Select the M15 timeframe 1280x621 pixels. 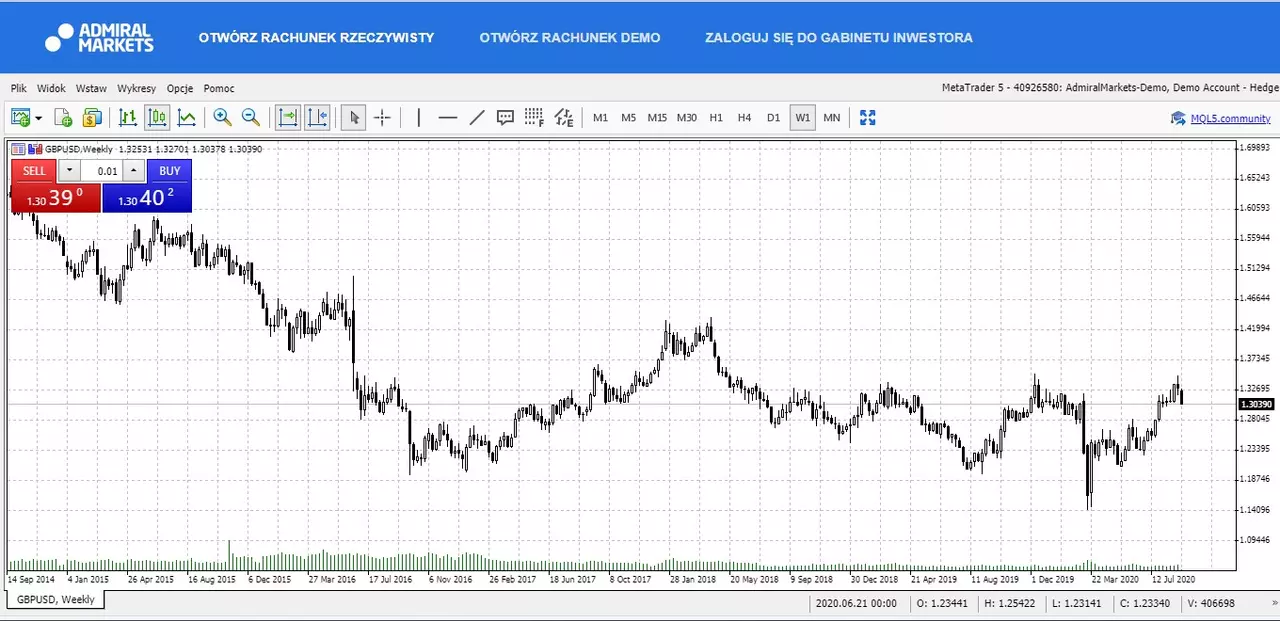click(657, 117)
